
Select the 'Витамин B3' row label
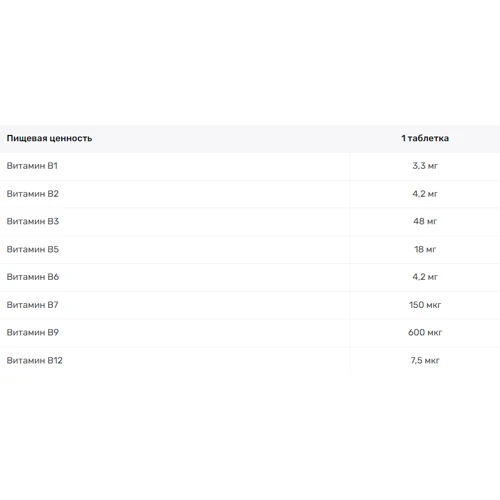point(33,221)
